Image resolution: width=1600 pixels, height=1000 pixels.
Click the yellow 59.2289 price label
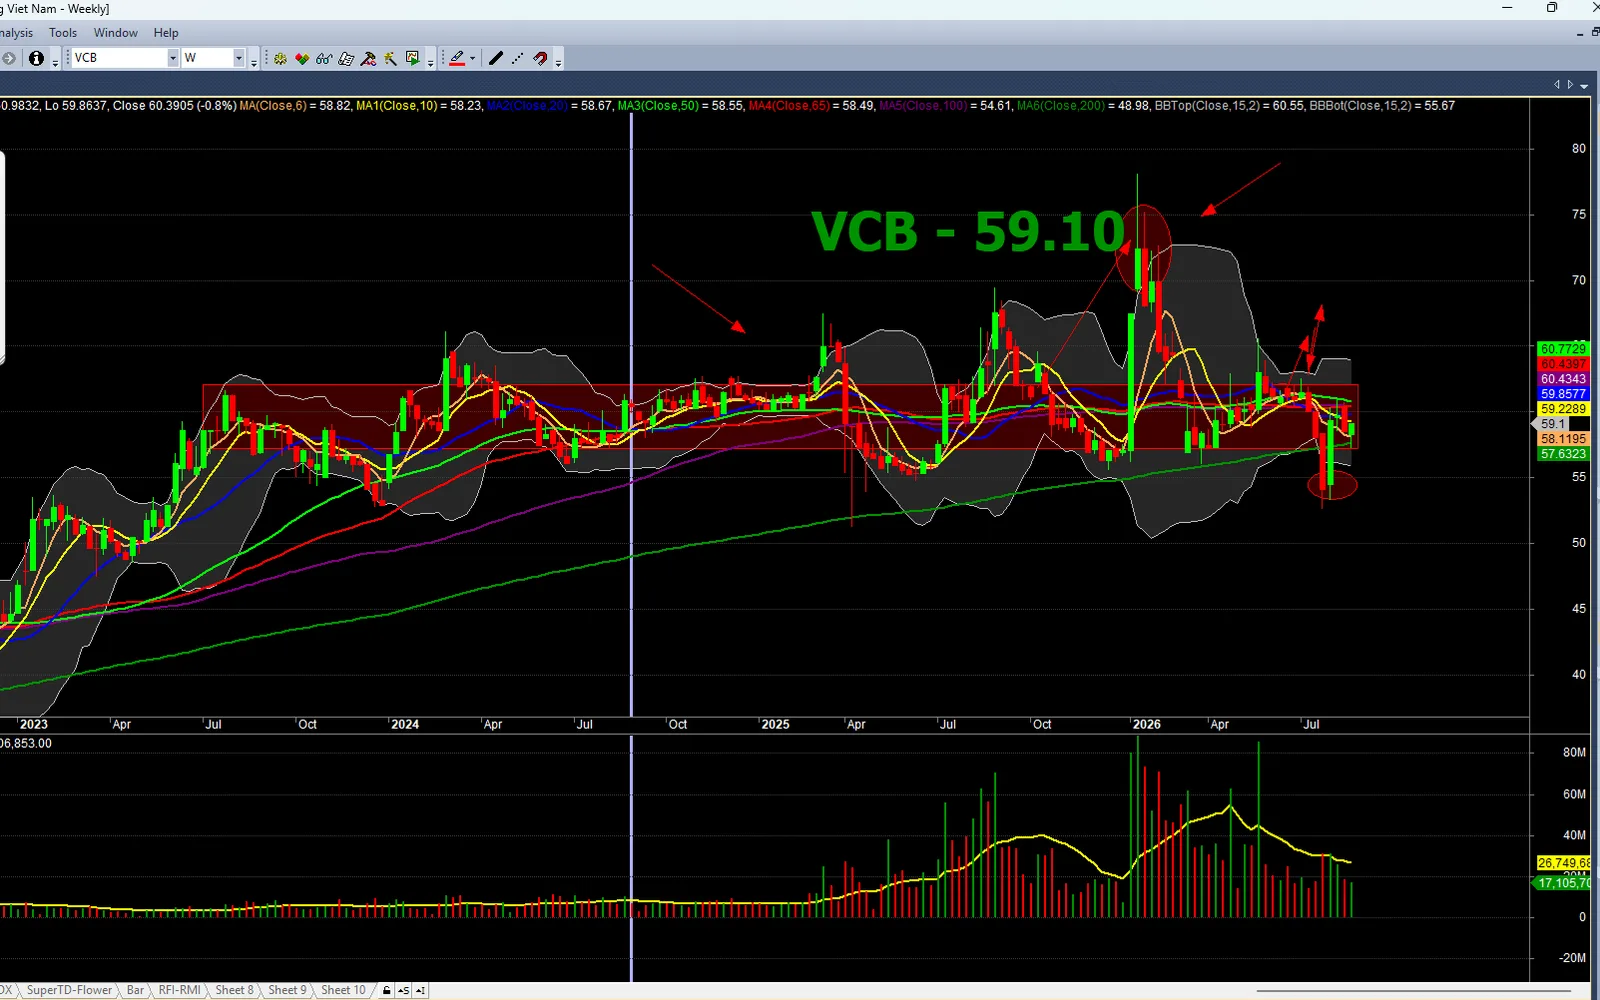click(x=1563, y=409)
